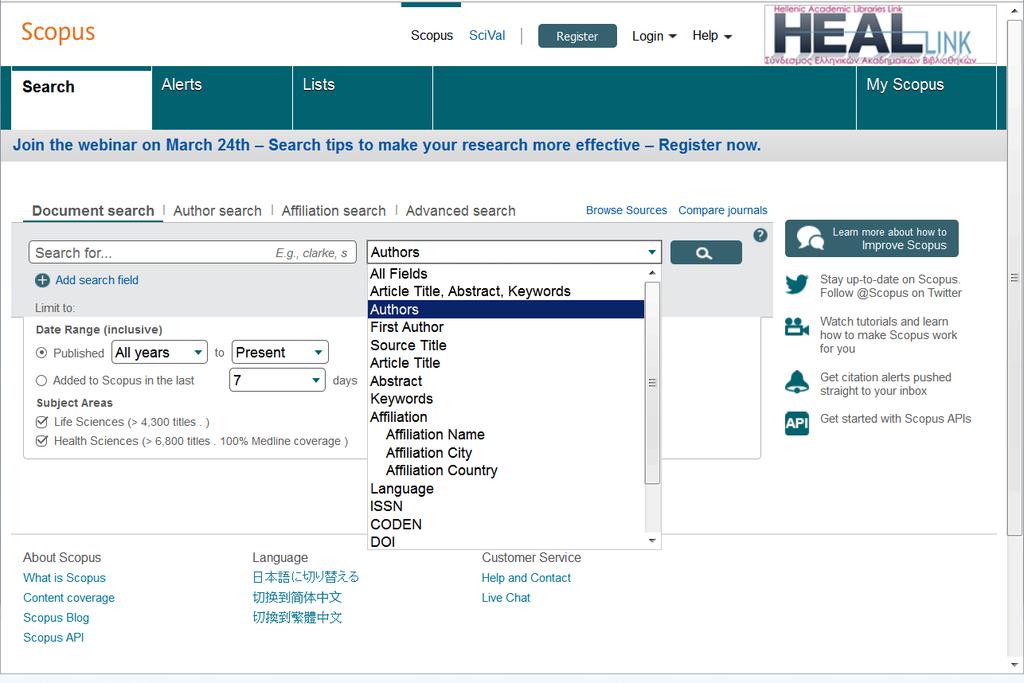Toggle the Life Sciences checkbox

click(42, 422)
